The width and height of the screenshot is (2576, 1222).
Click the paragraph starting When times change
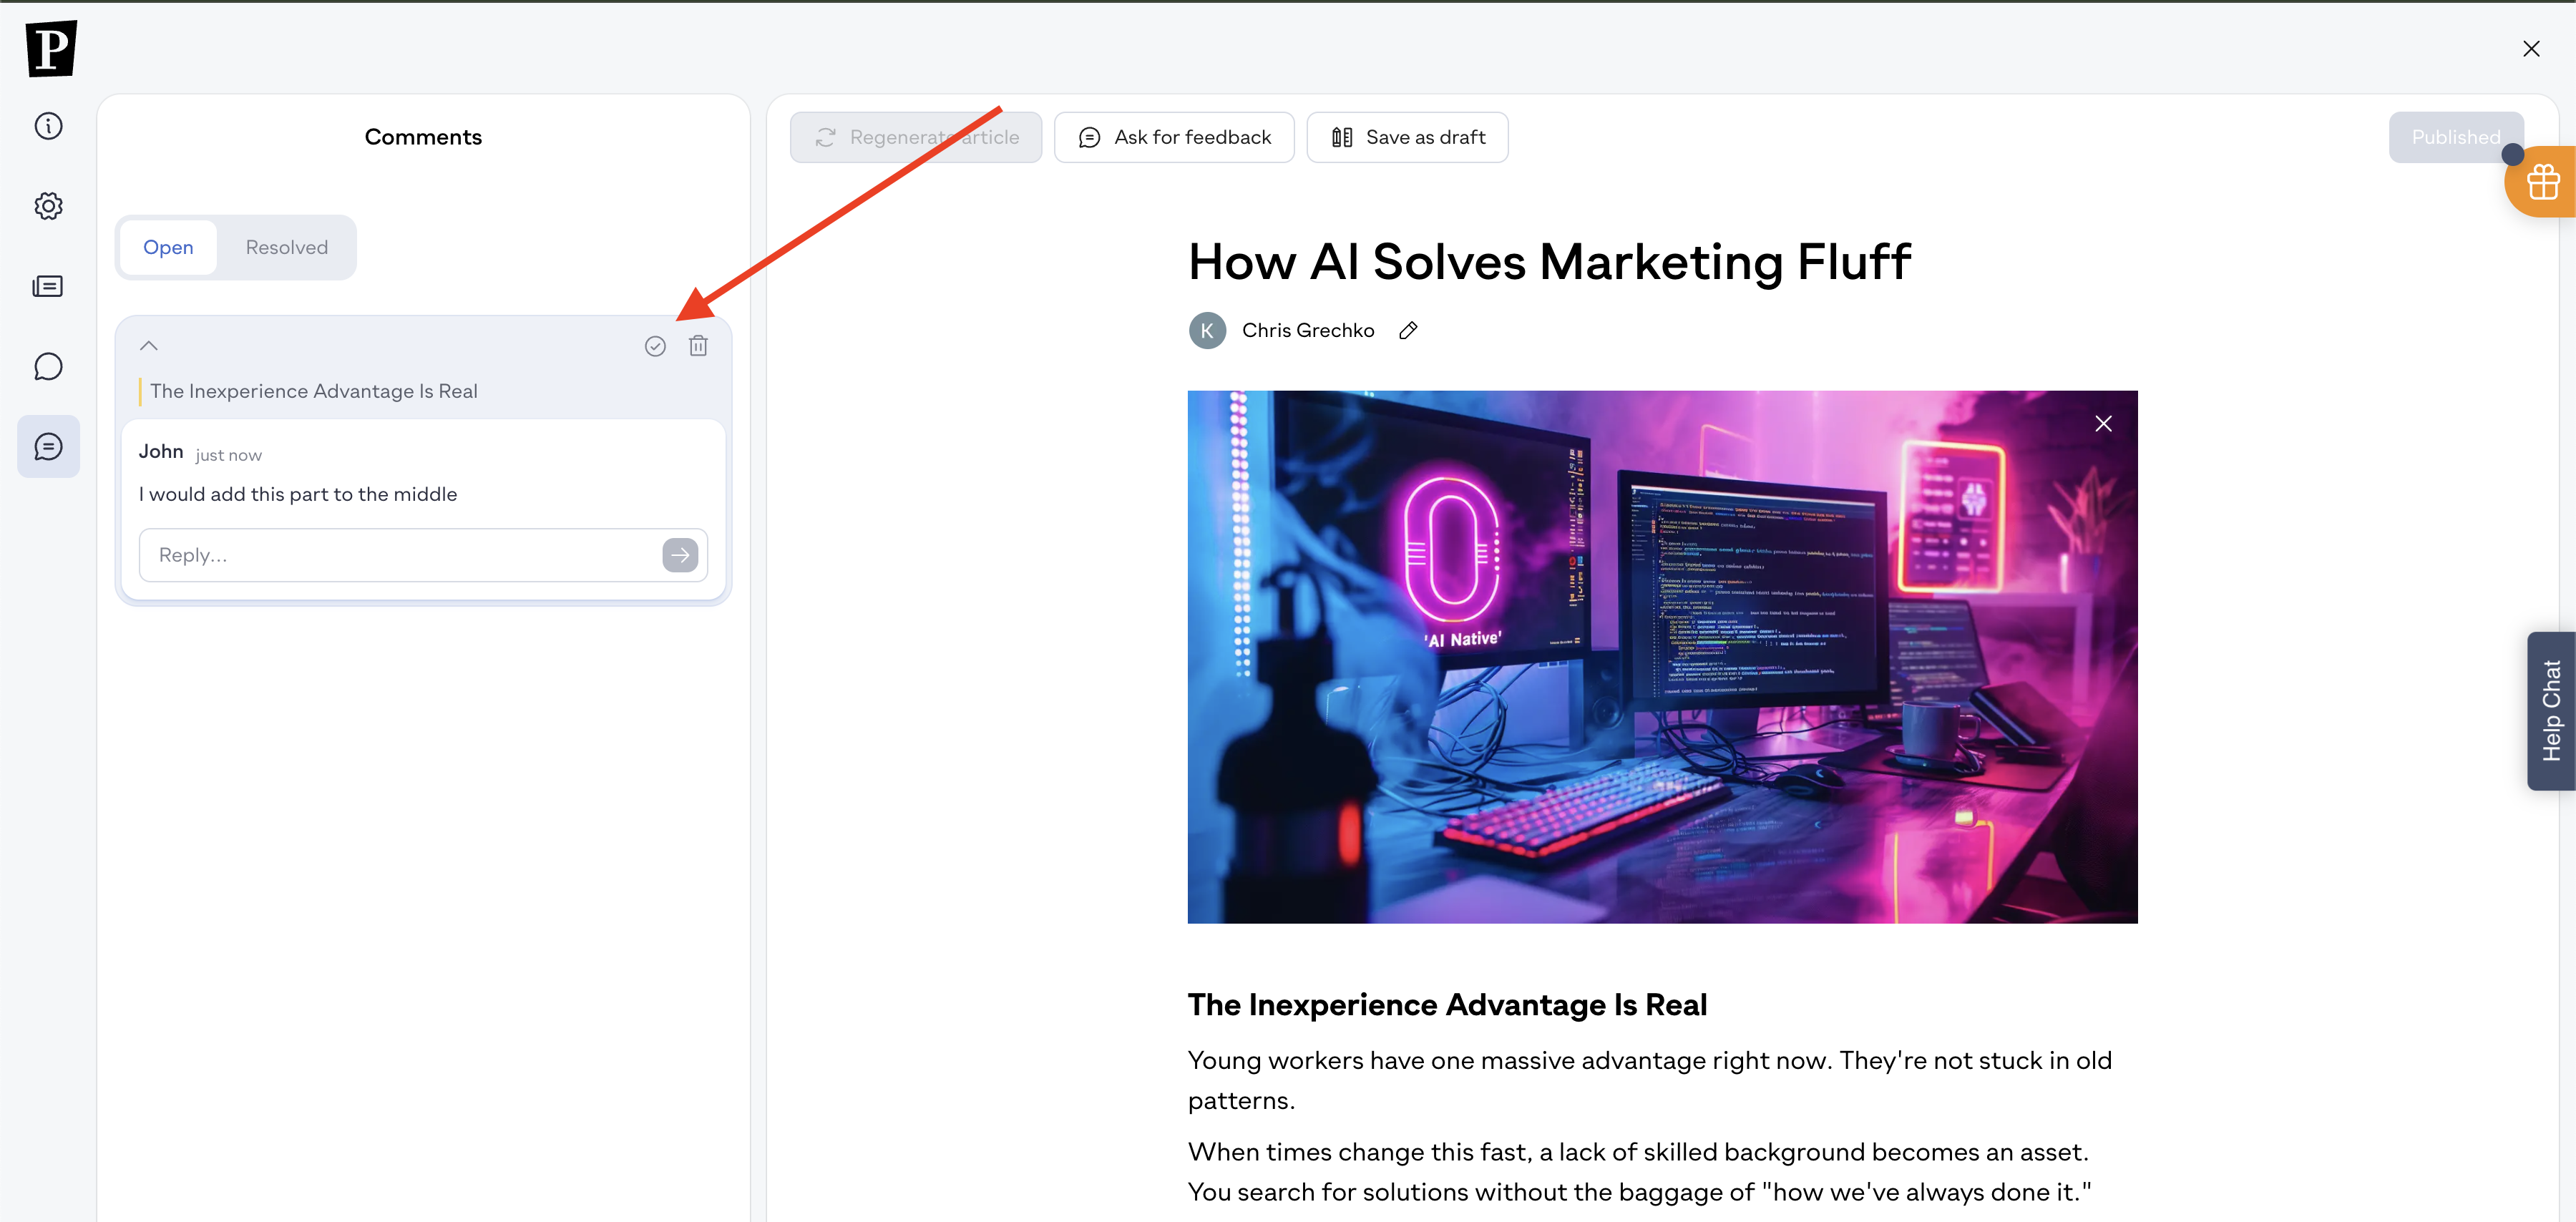1639,1172
